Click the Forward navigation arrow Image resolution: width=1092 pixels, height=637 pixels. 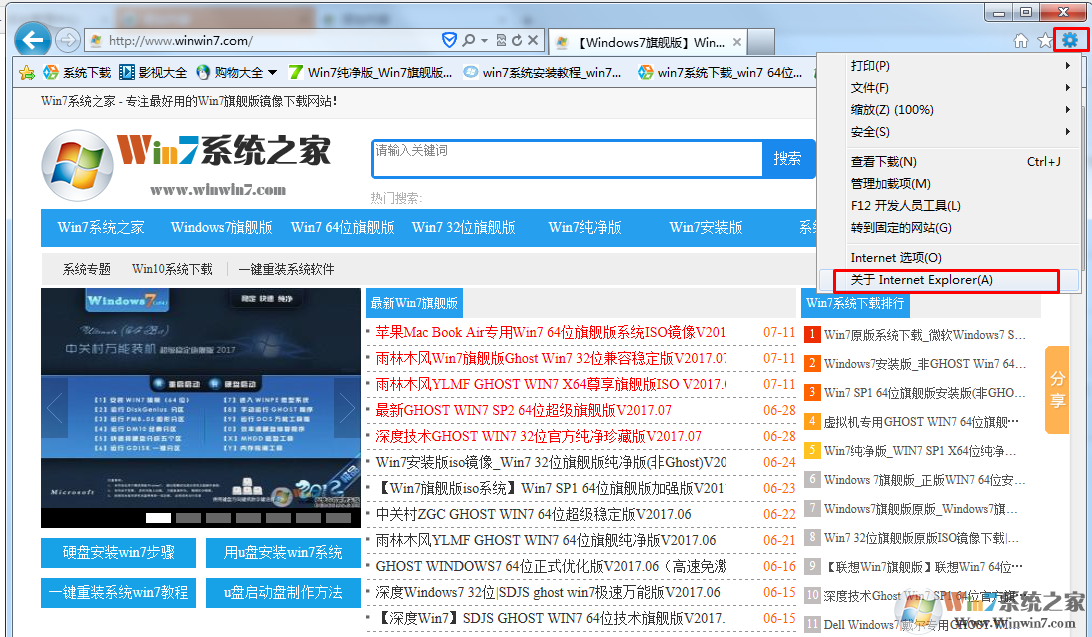coord(67,41)
